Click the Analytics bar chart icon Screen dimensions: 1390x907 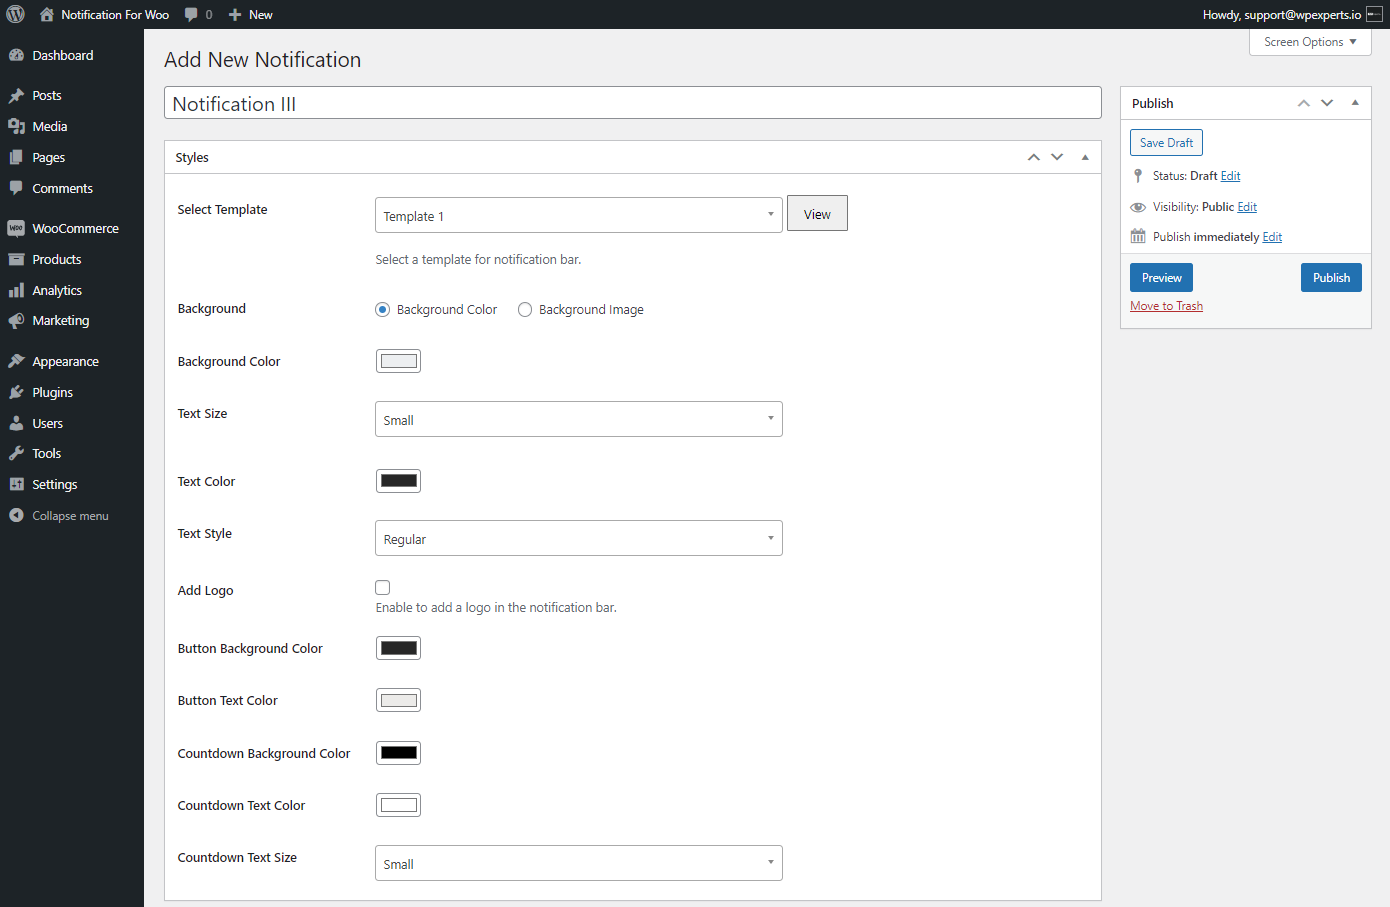click(x=16, y=290)
